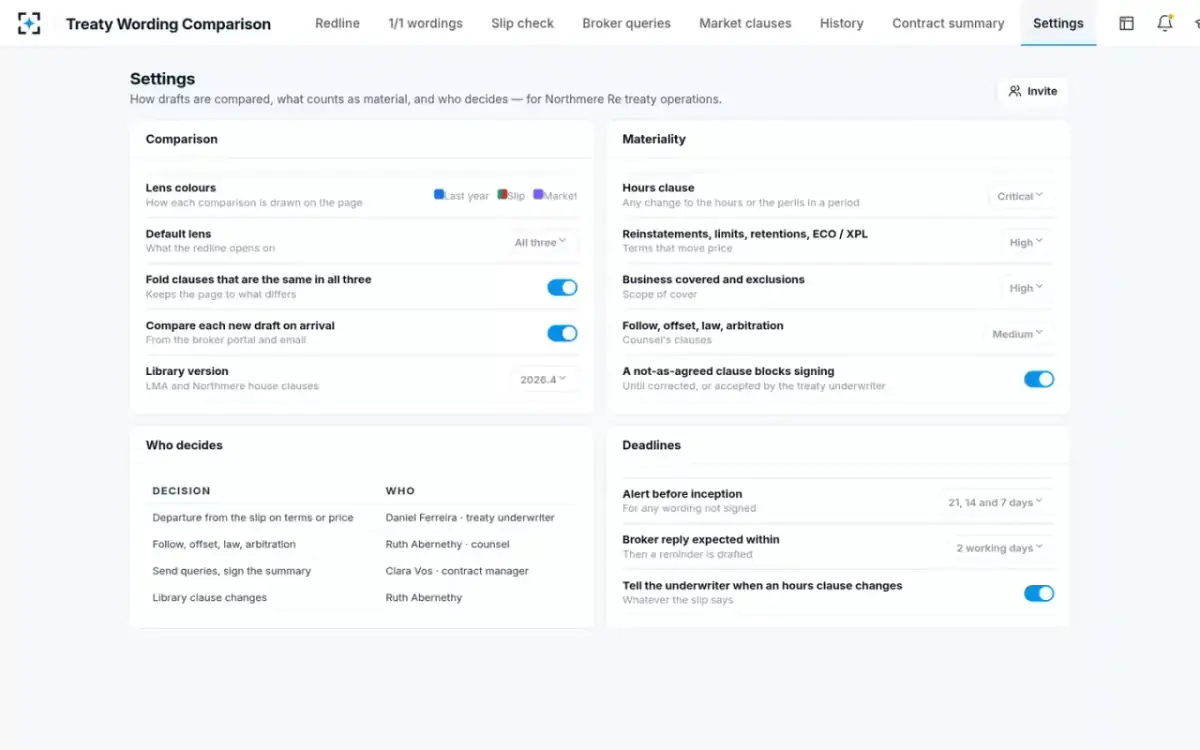Click the 'Treaty Wording Comparison' title
This screenshot has width=1200, height=750.
coord(168,24)
